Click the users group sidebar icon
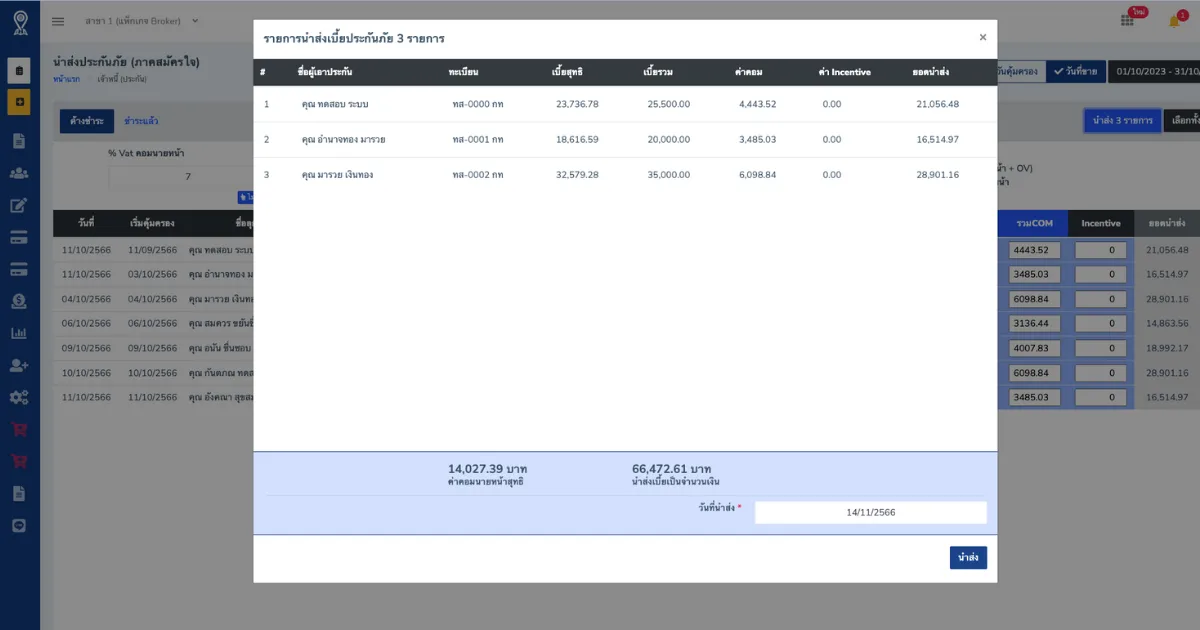The image size is (1200, 630). tap(19, 173)
